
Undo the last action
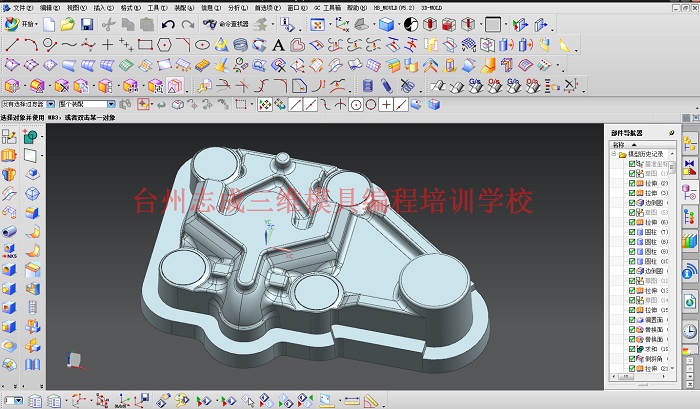[x=168, y=25]
